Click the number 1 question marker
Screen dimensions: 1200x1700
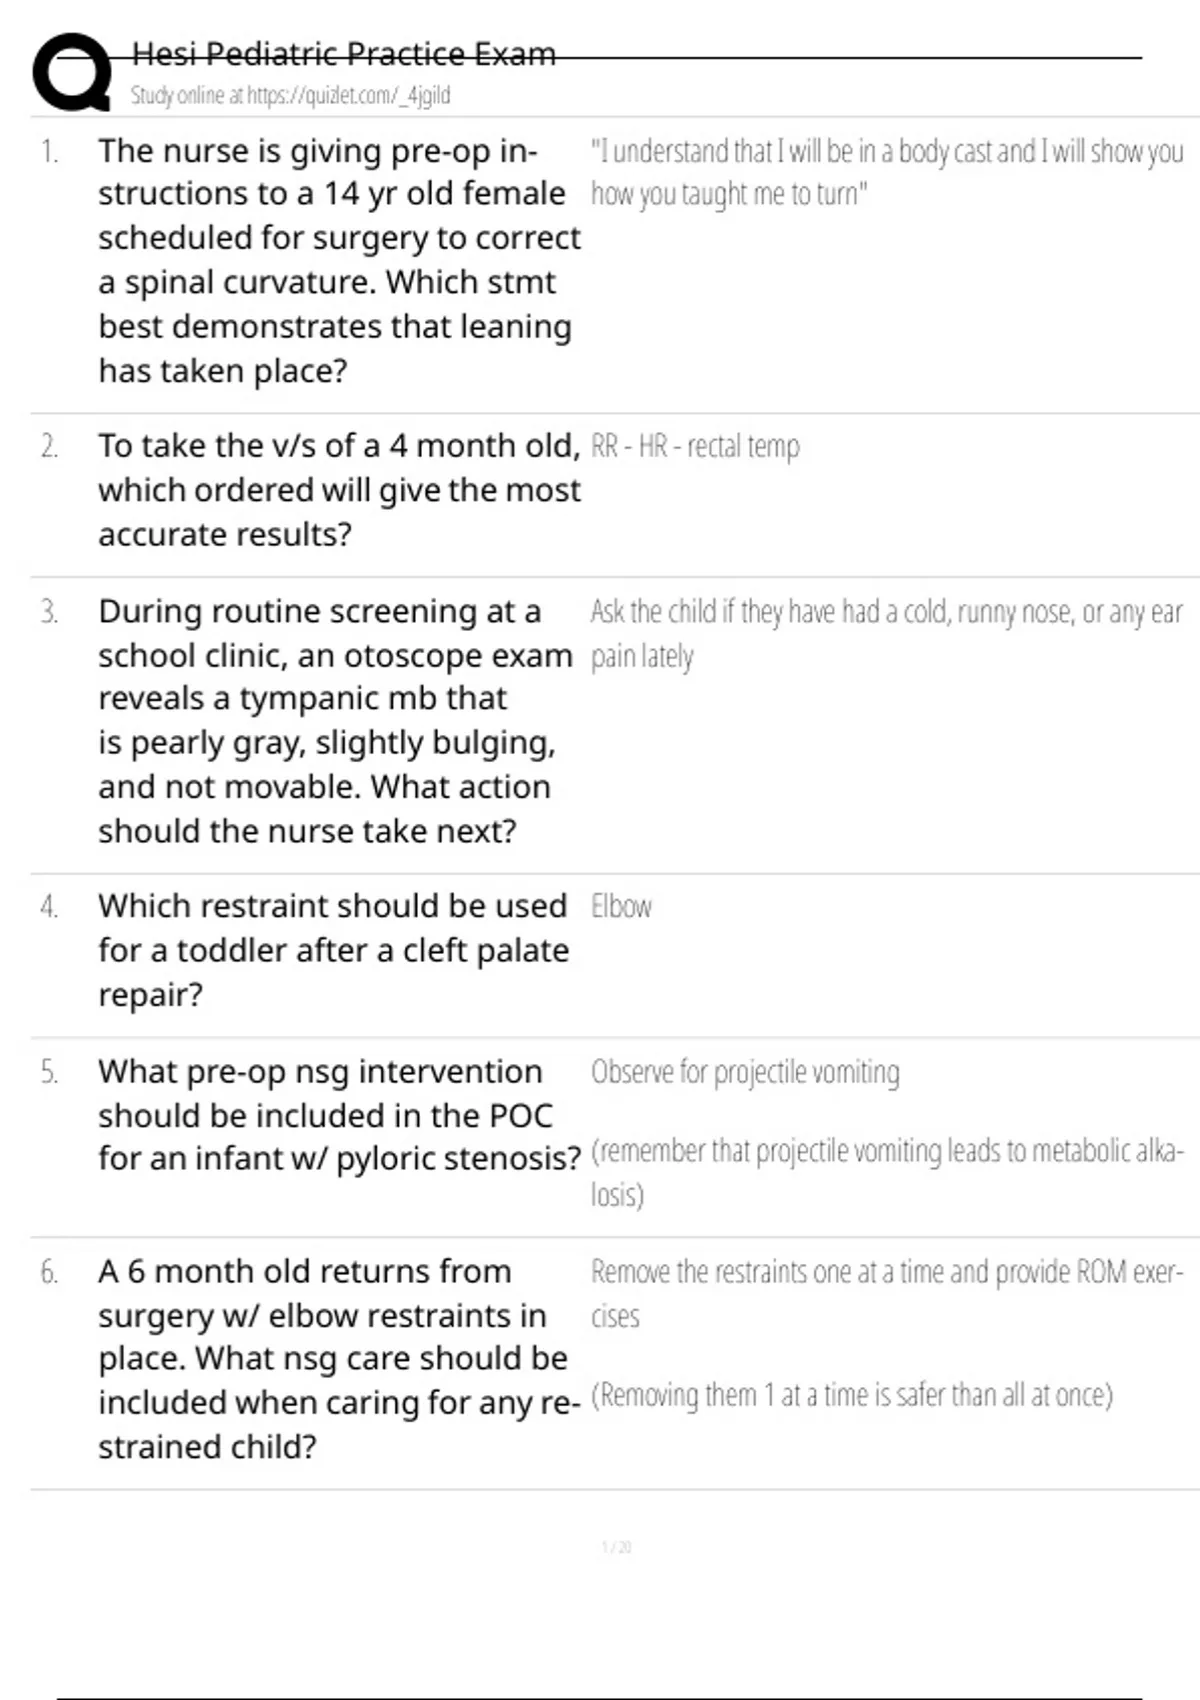click(x=49, y=152)
